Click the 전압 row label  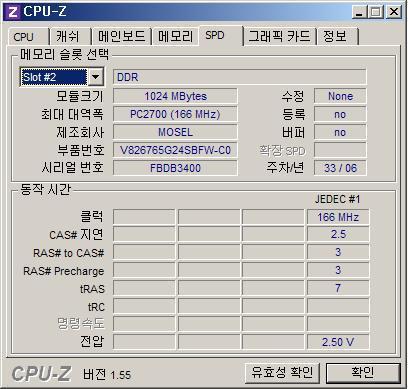tap(92, 341)
